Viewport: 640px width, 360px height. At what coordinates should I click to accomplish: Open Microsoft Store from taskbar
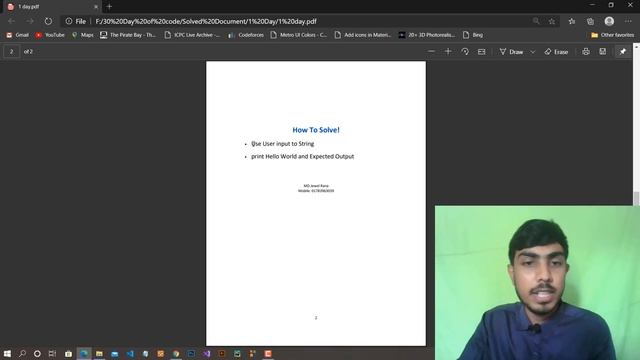(68, 353)
